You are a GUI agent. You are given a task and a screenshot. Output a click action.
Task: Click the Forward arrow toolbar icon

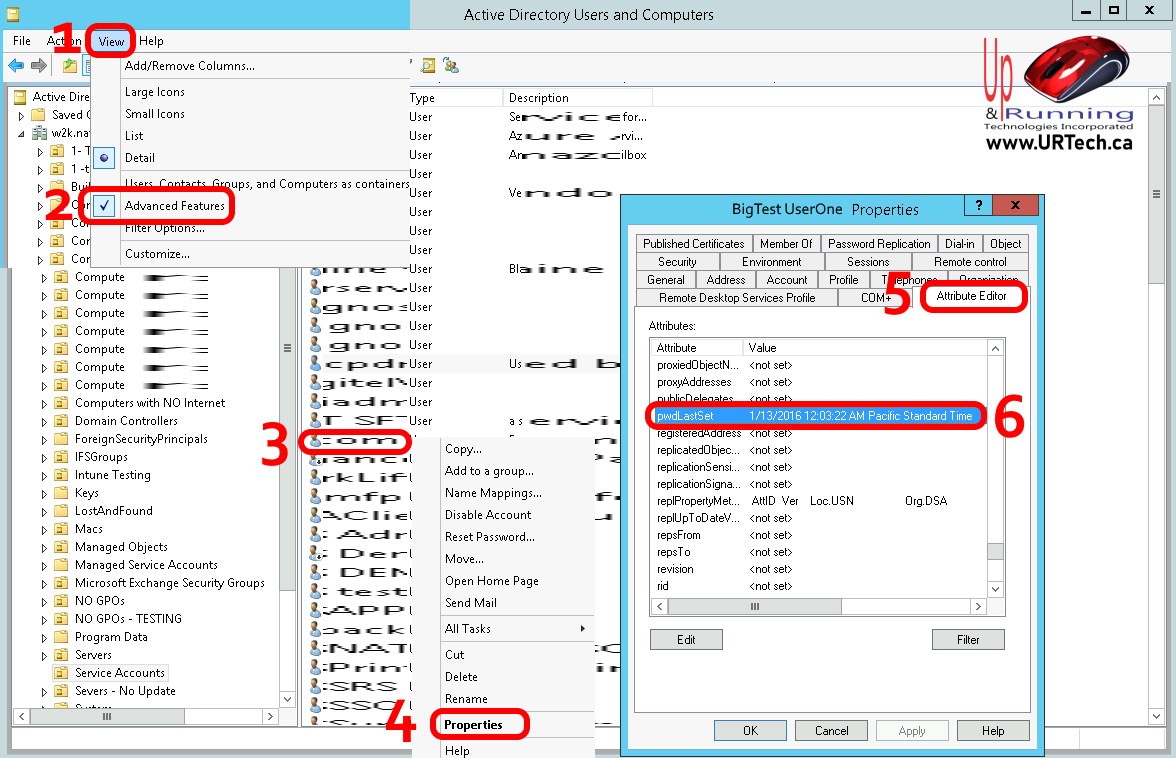38,66
